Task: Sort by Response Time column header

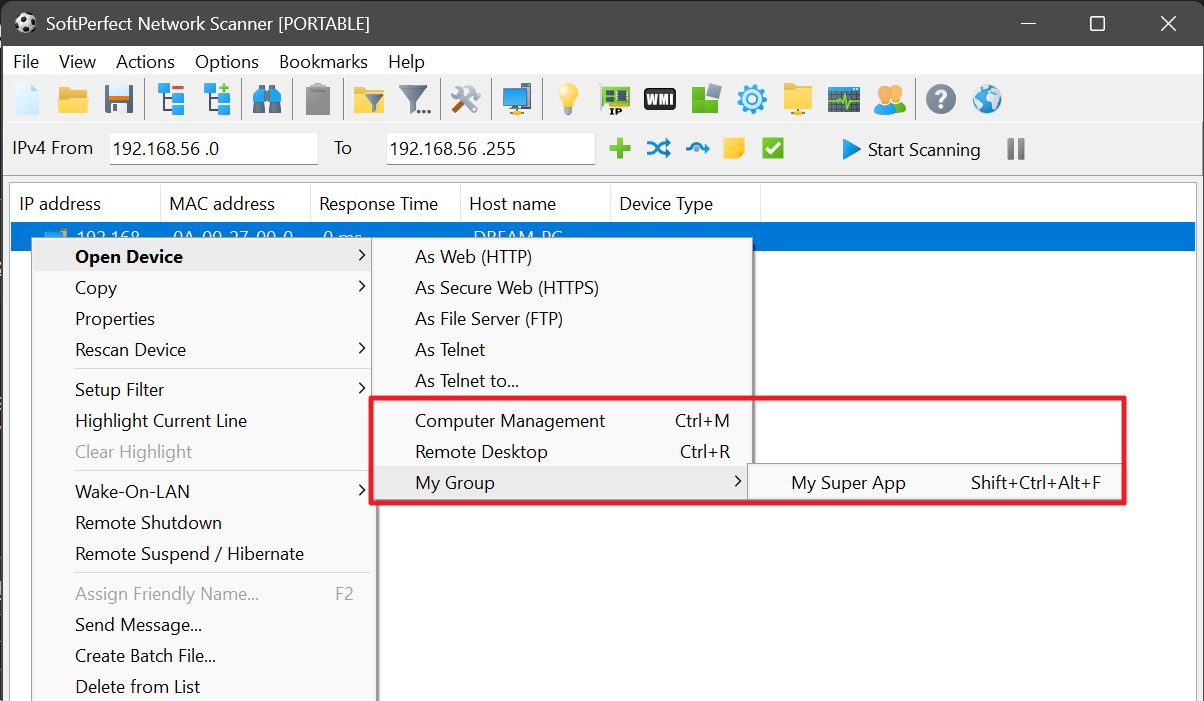Action: (x=385, y=204)
